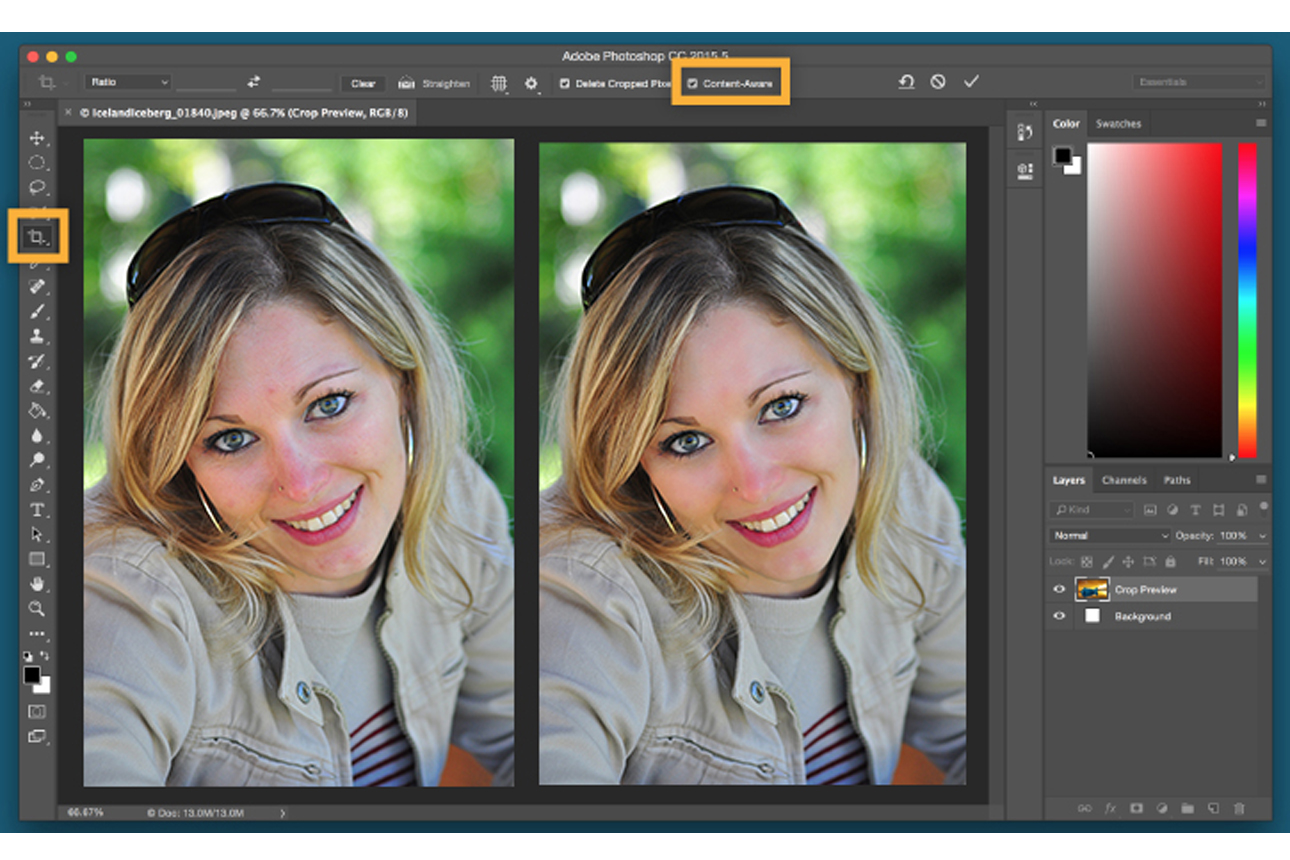Expand the layer Opacity dropdown
Screen dimensions: 1290x860
click(x=1261, y=536)
